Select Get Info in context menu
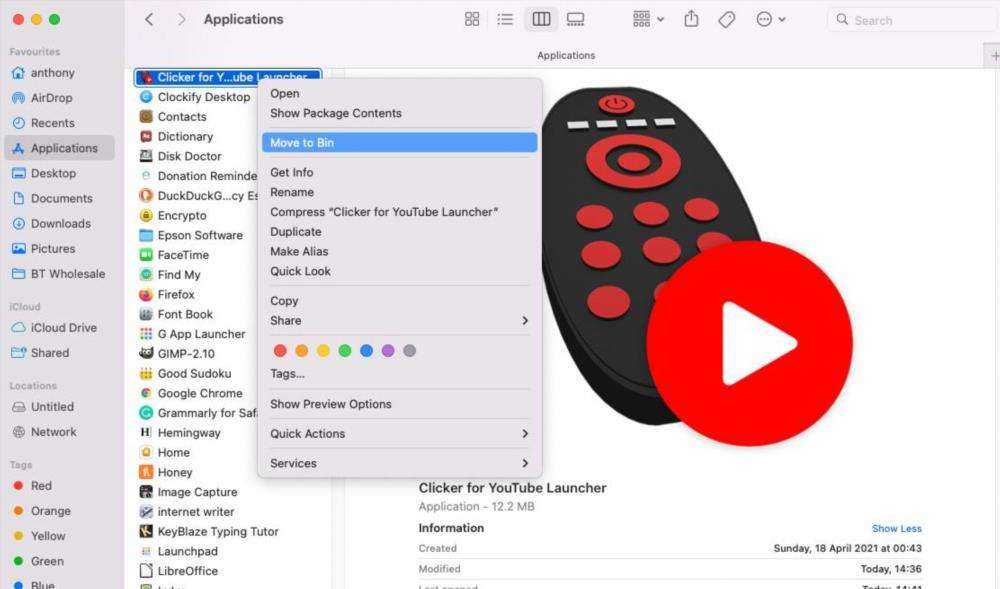 coord(292,173)
